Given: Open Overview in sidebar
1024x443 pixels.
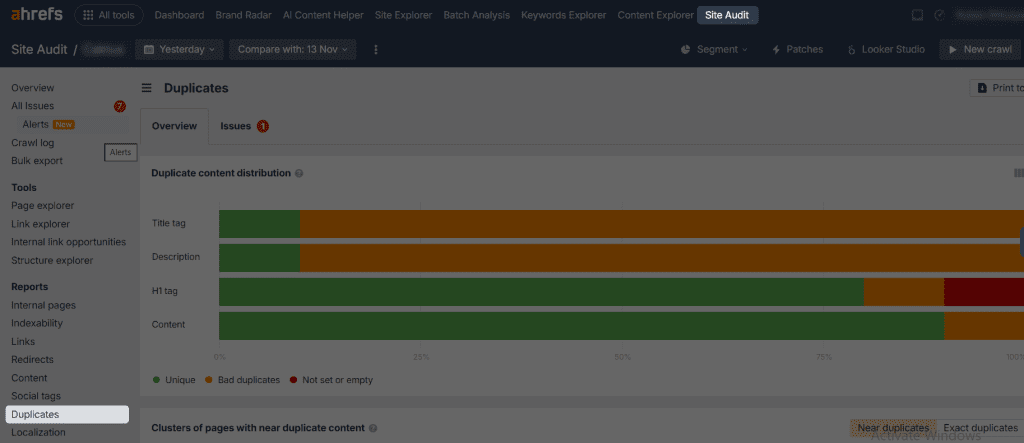Looking at the screenshot, I should [33, 88].
